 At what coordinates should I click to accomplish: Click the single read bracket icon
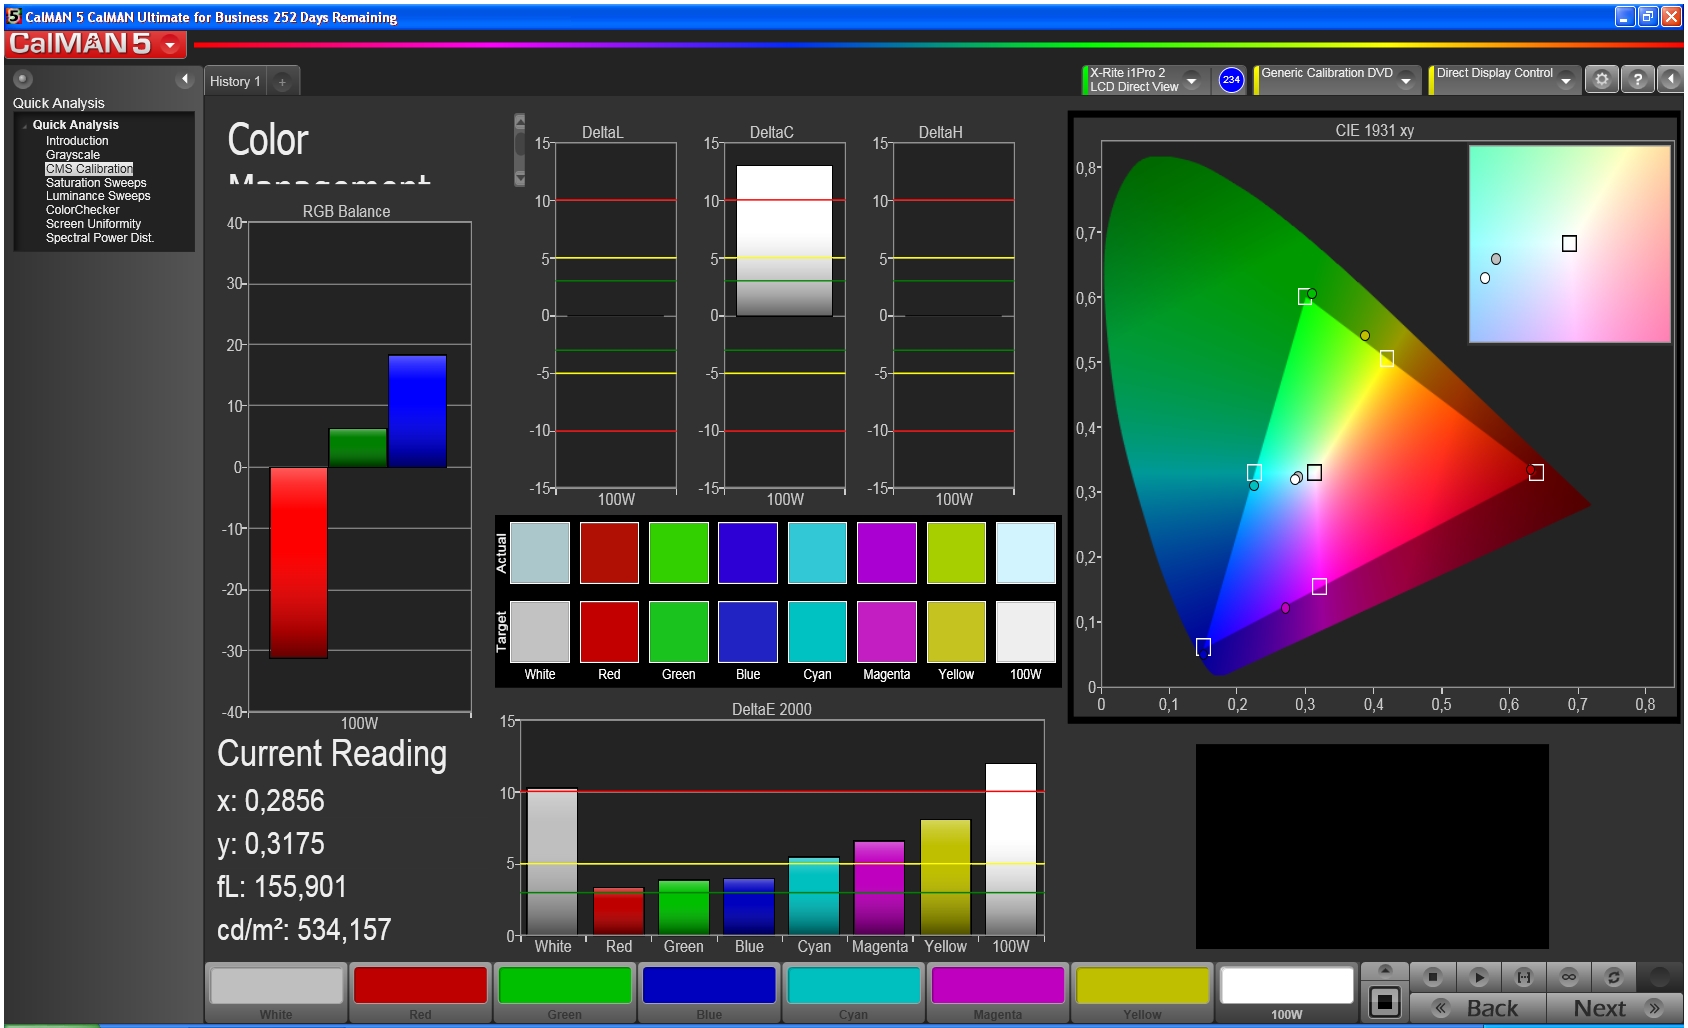(x=1524, y=977)
